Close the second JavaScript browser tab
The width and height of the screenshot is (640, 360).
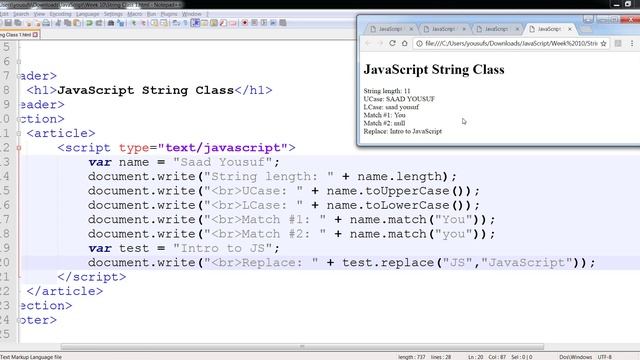(x=464, y=29)
